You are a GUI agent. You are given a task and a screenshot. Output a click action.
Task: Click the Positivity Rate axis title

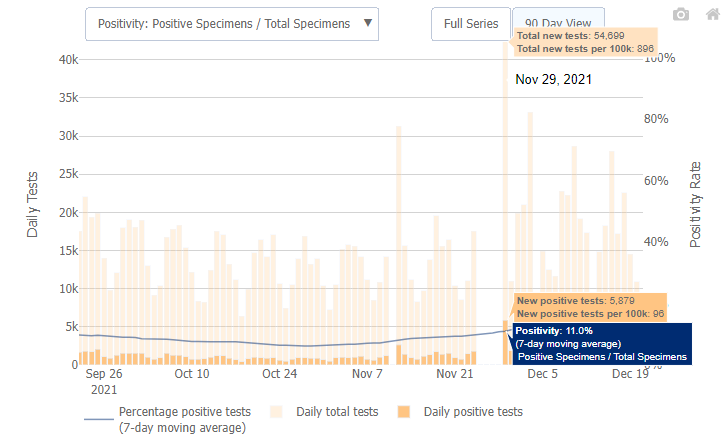[696, 203]
